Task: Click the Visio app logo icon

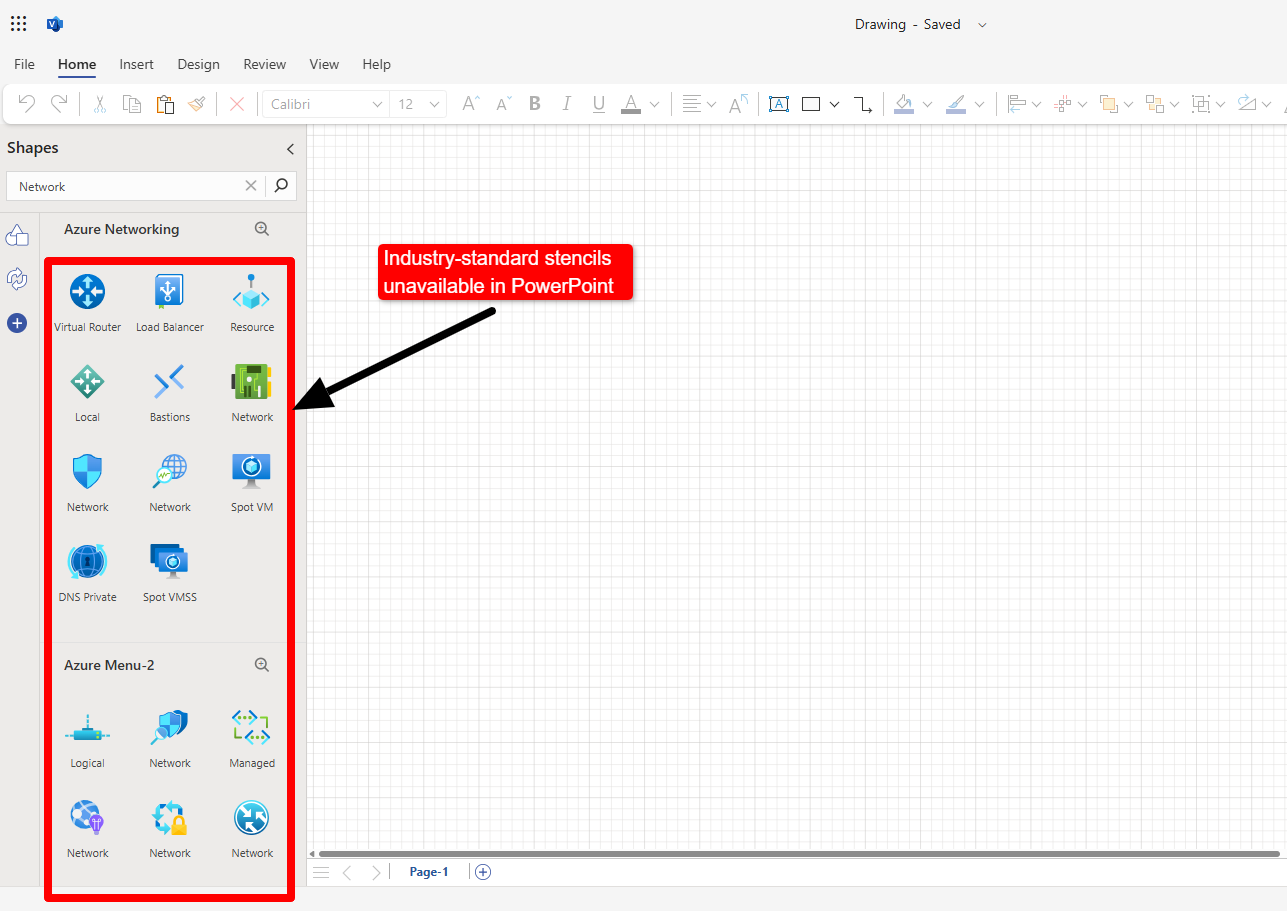Action: (55, 24)
